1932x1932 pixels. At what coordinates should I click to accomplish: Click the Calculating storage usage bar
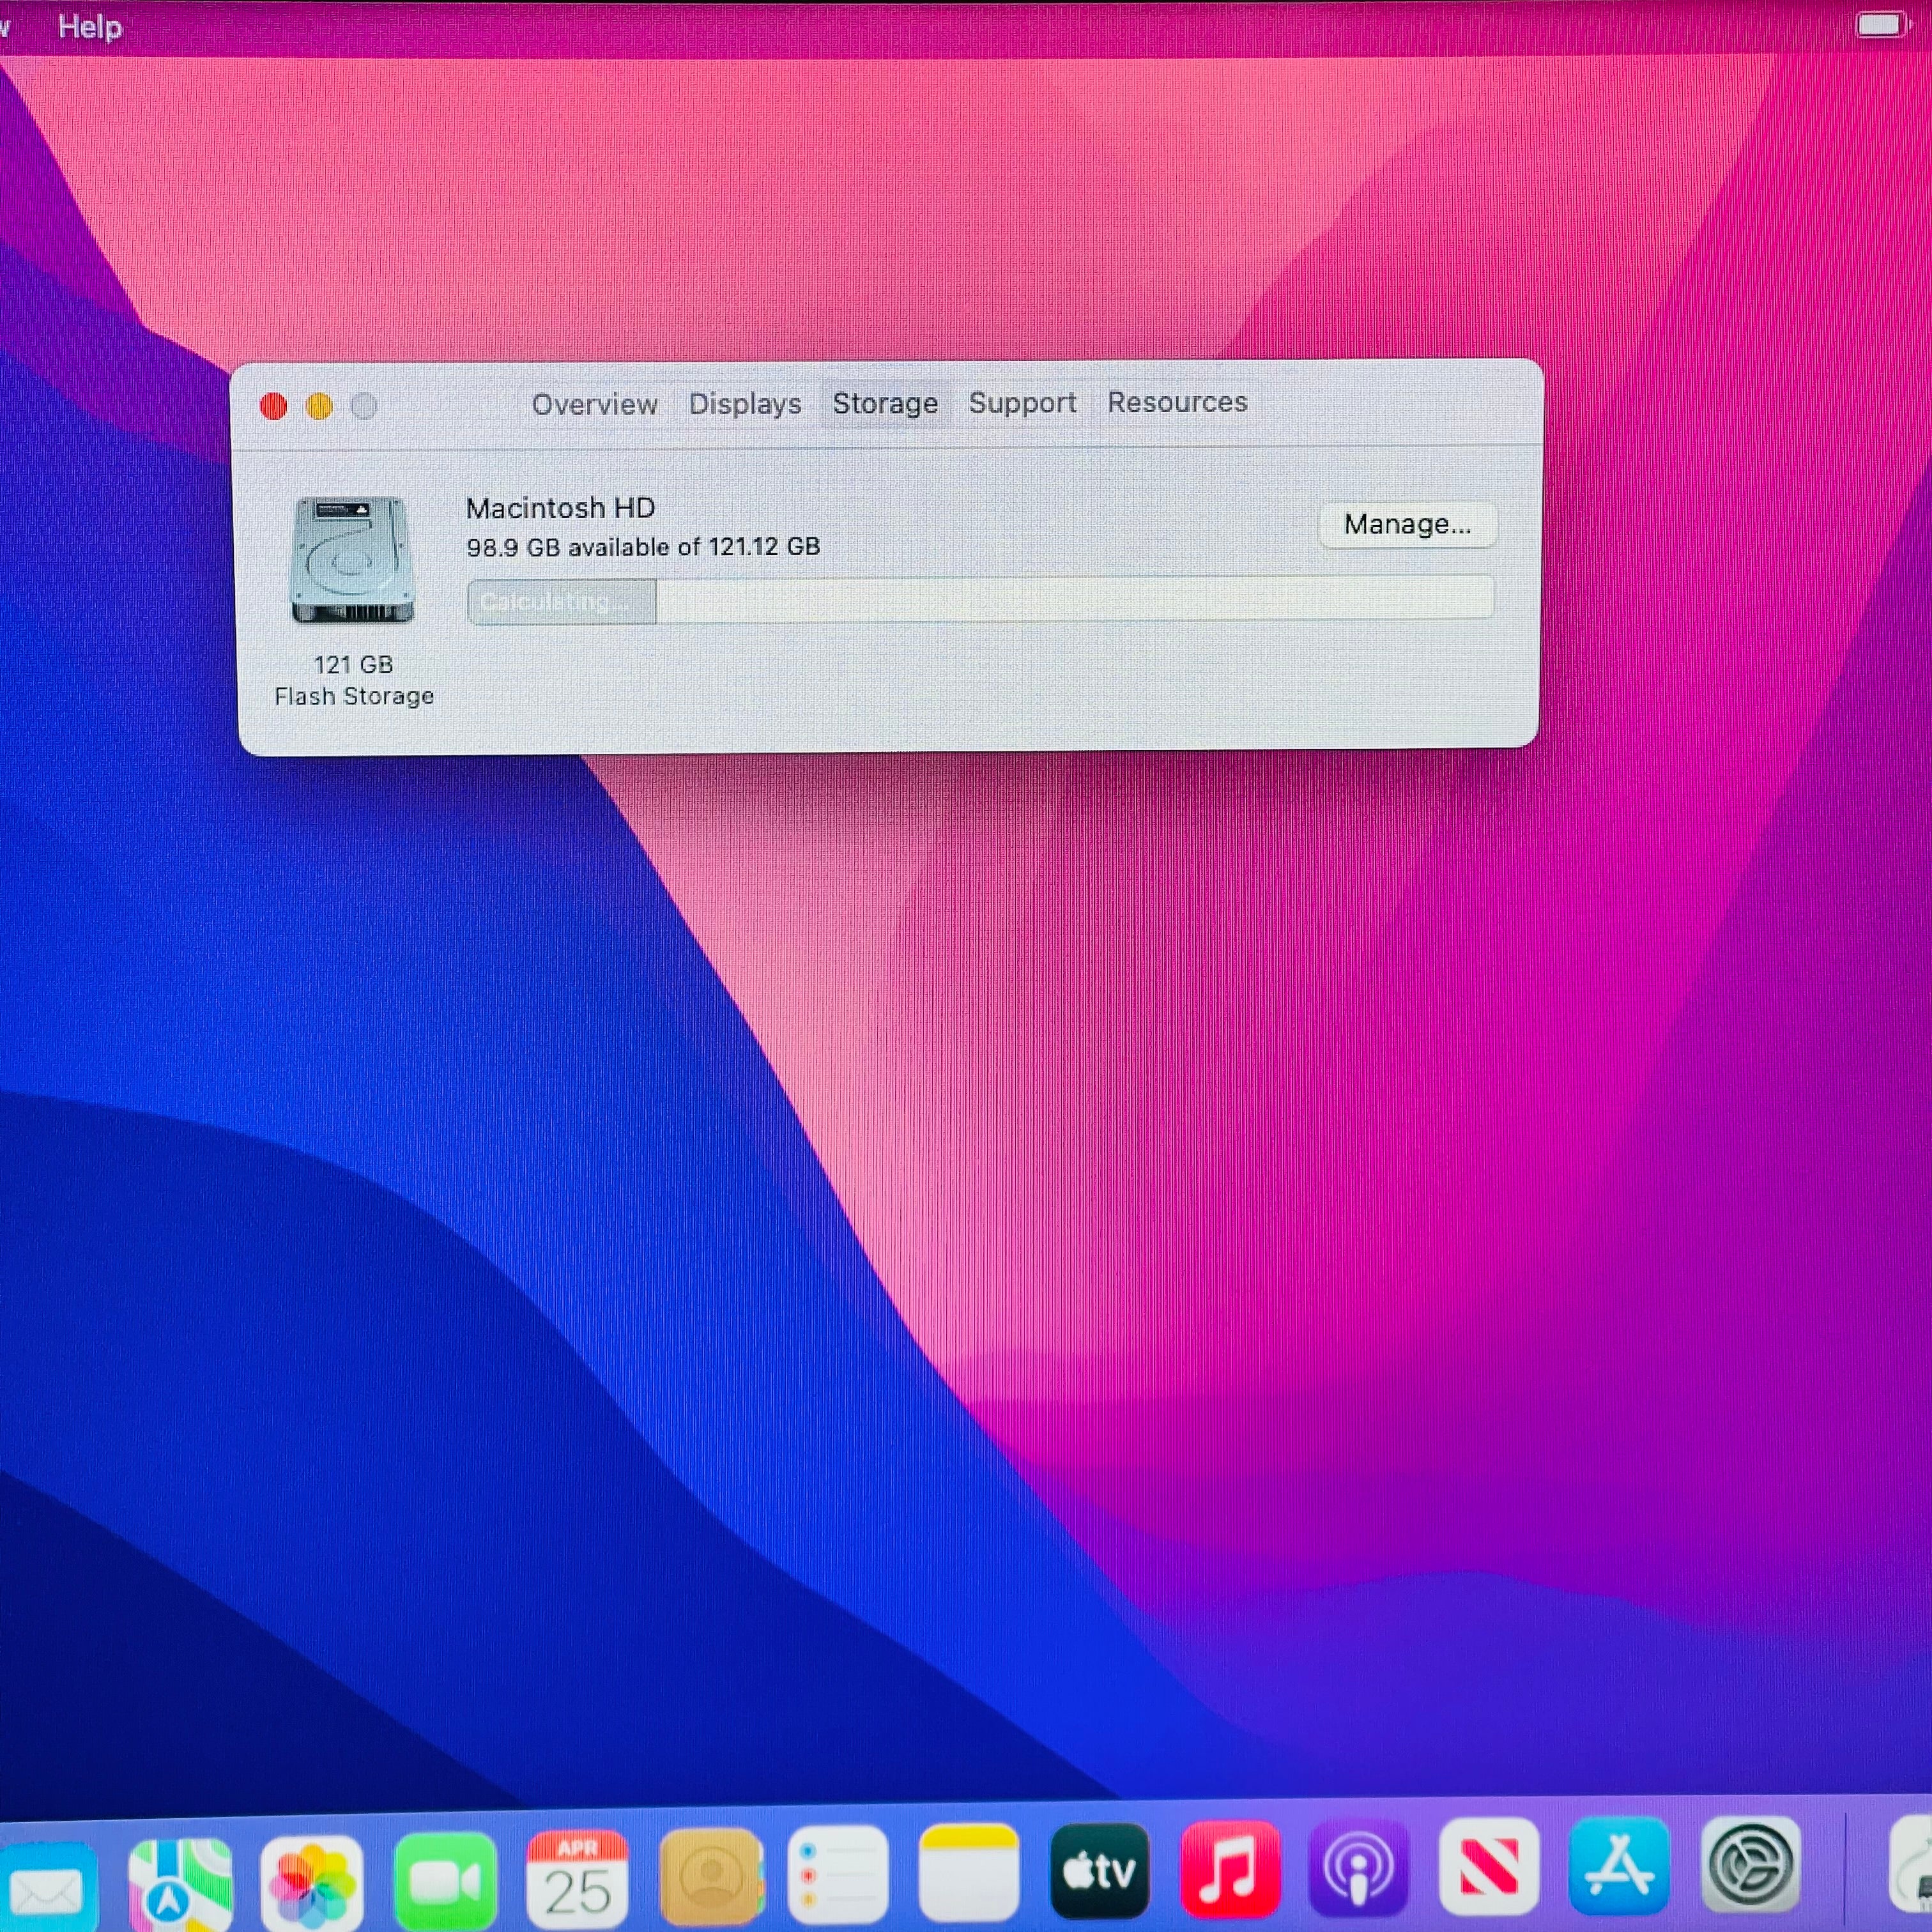click(x=980, y=600)
